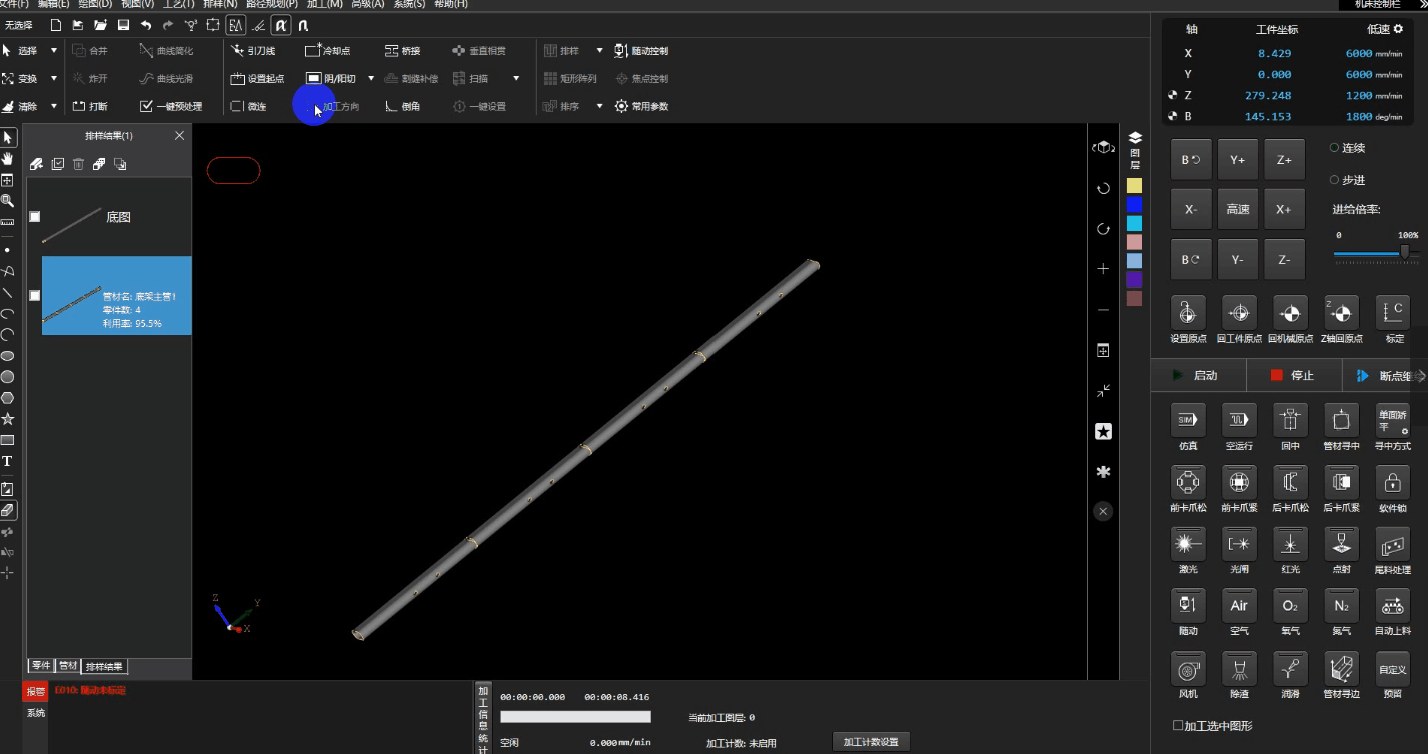This screenshot has height=754, width=1428.
Task: Expand the 排样 dropdown arrow
Action: 599,50
